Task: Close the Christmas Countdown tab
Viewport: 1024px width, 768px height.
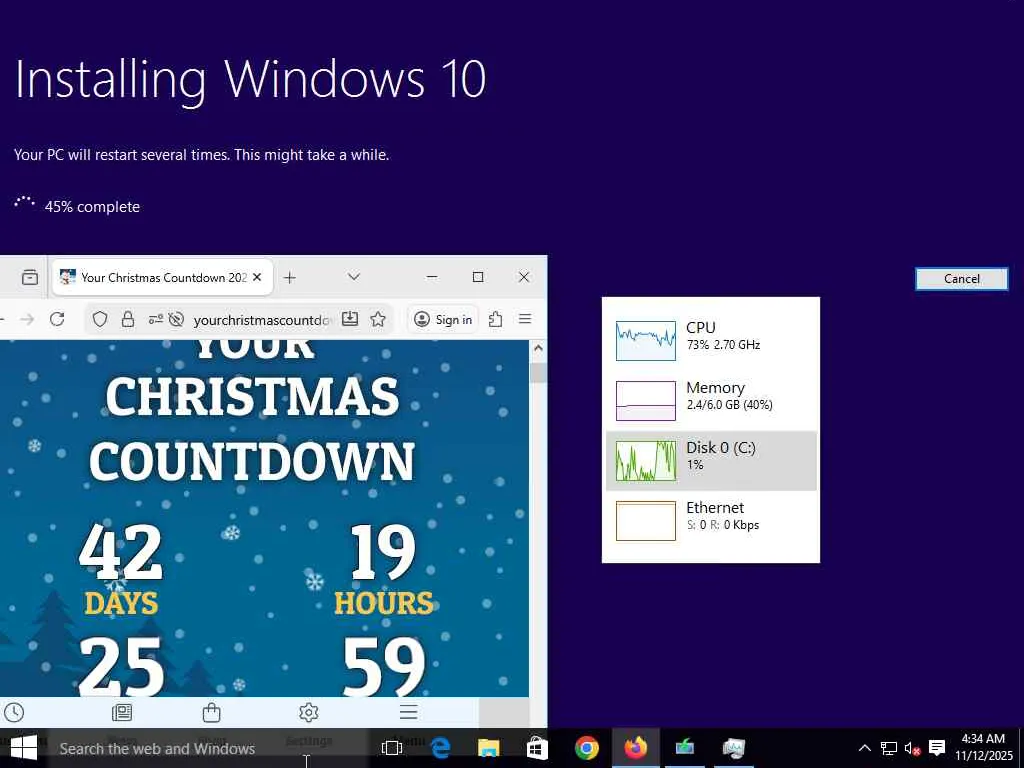Action: (x=257, y=278)
